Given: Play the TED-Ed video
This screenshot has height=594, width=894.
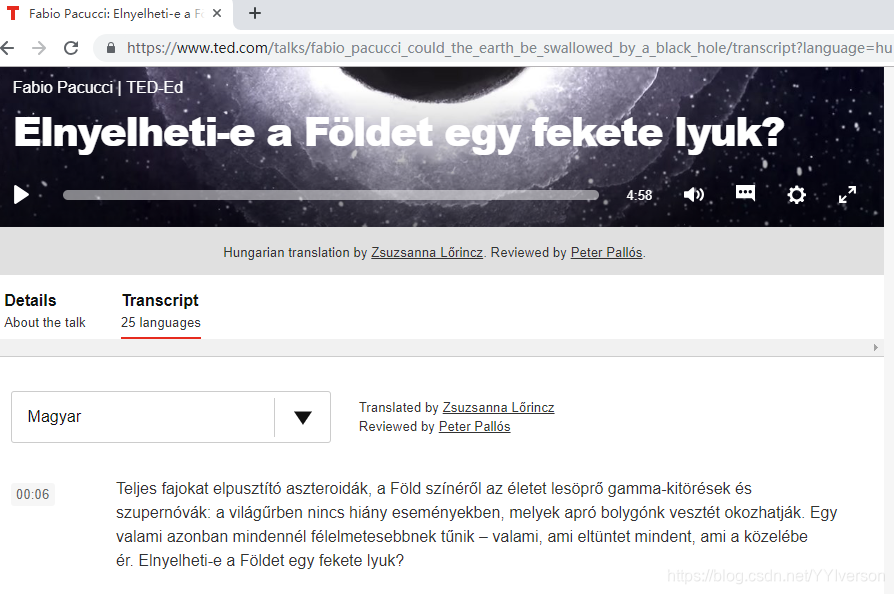Looking at the screenshot, I should 21,194.
